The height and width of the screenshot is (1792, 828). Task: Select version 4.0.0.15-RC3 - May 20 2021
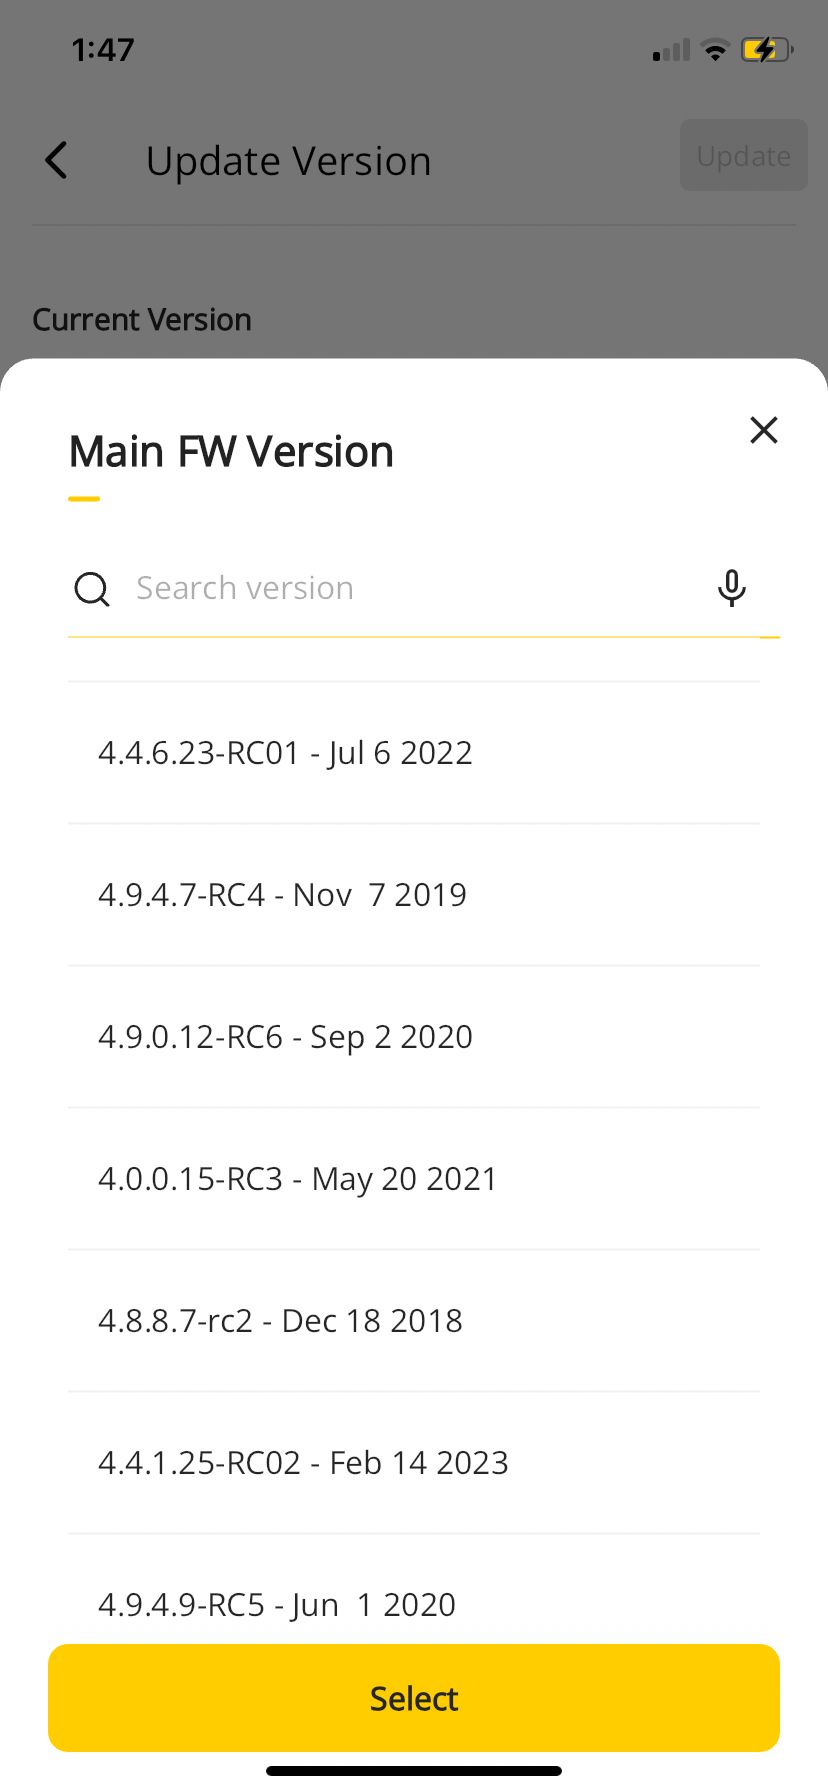pyautogui.click(x=414, y=1179)
